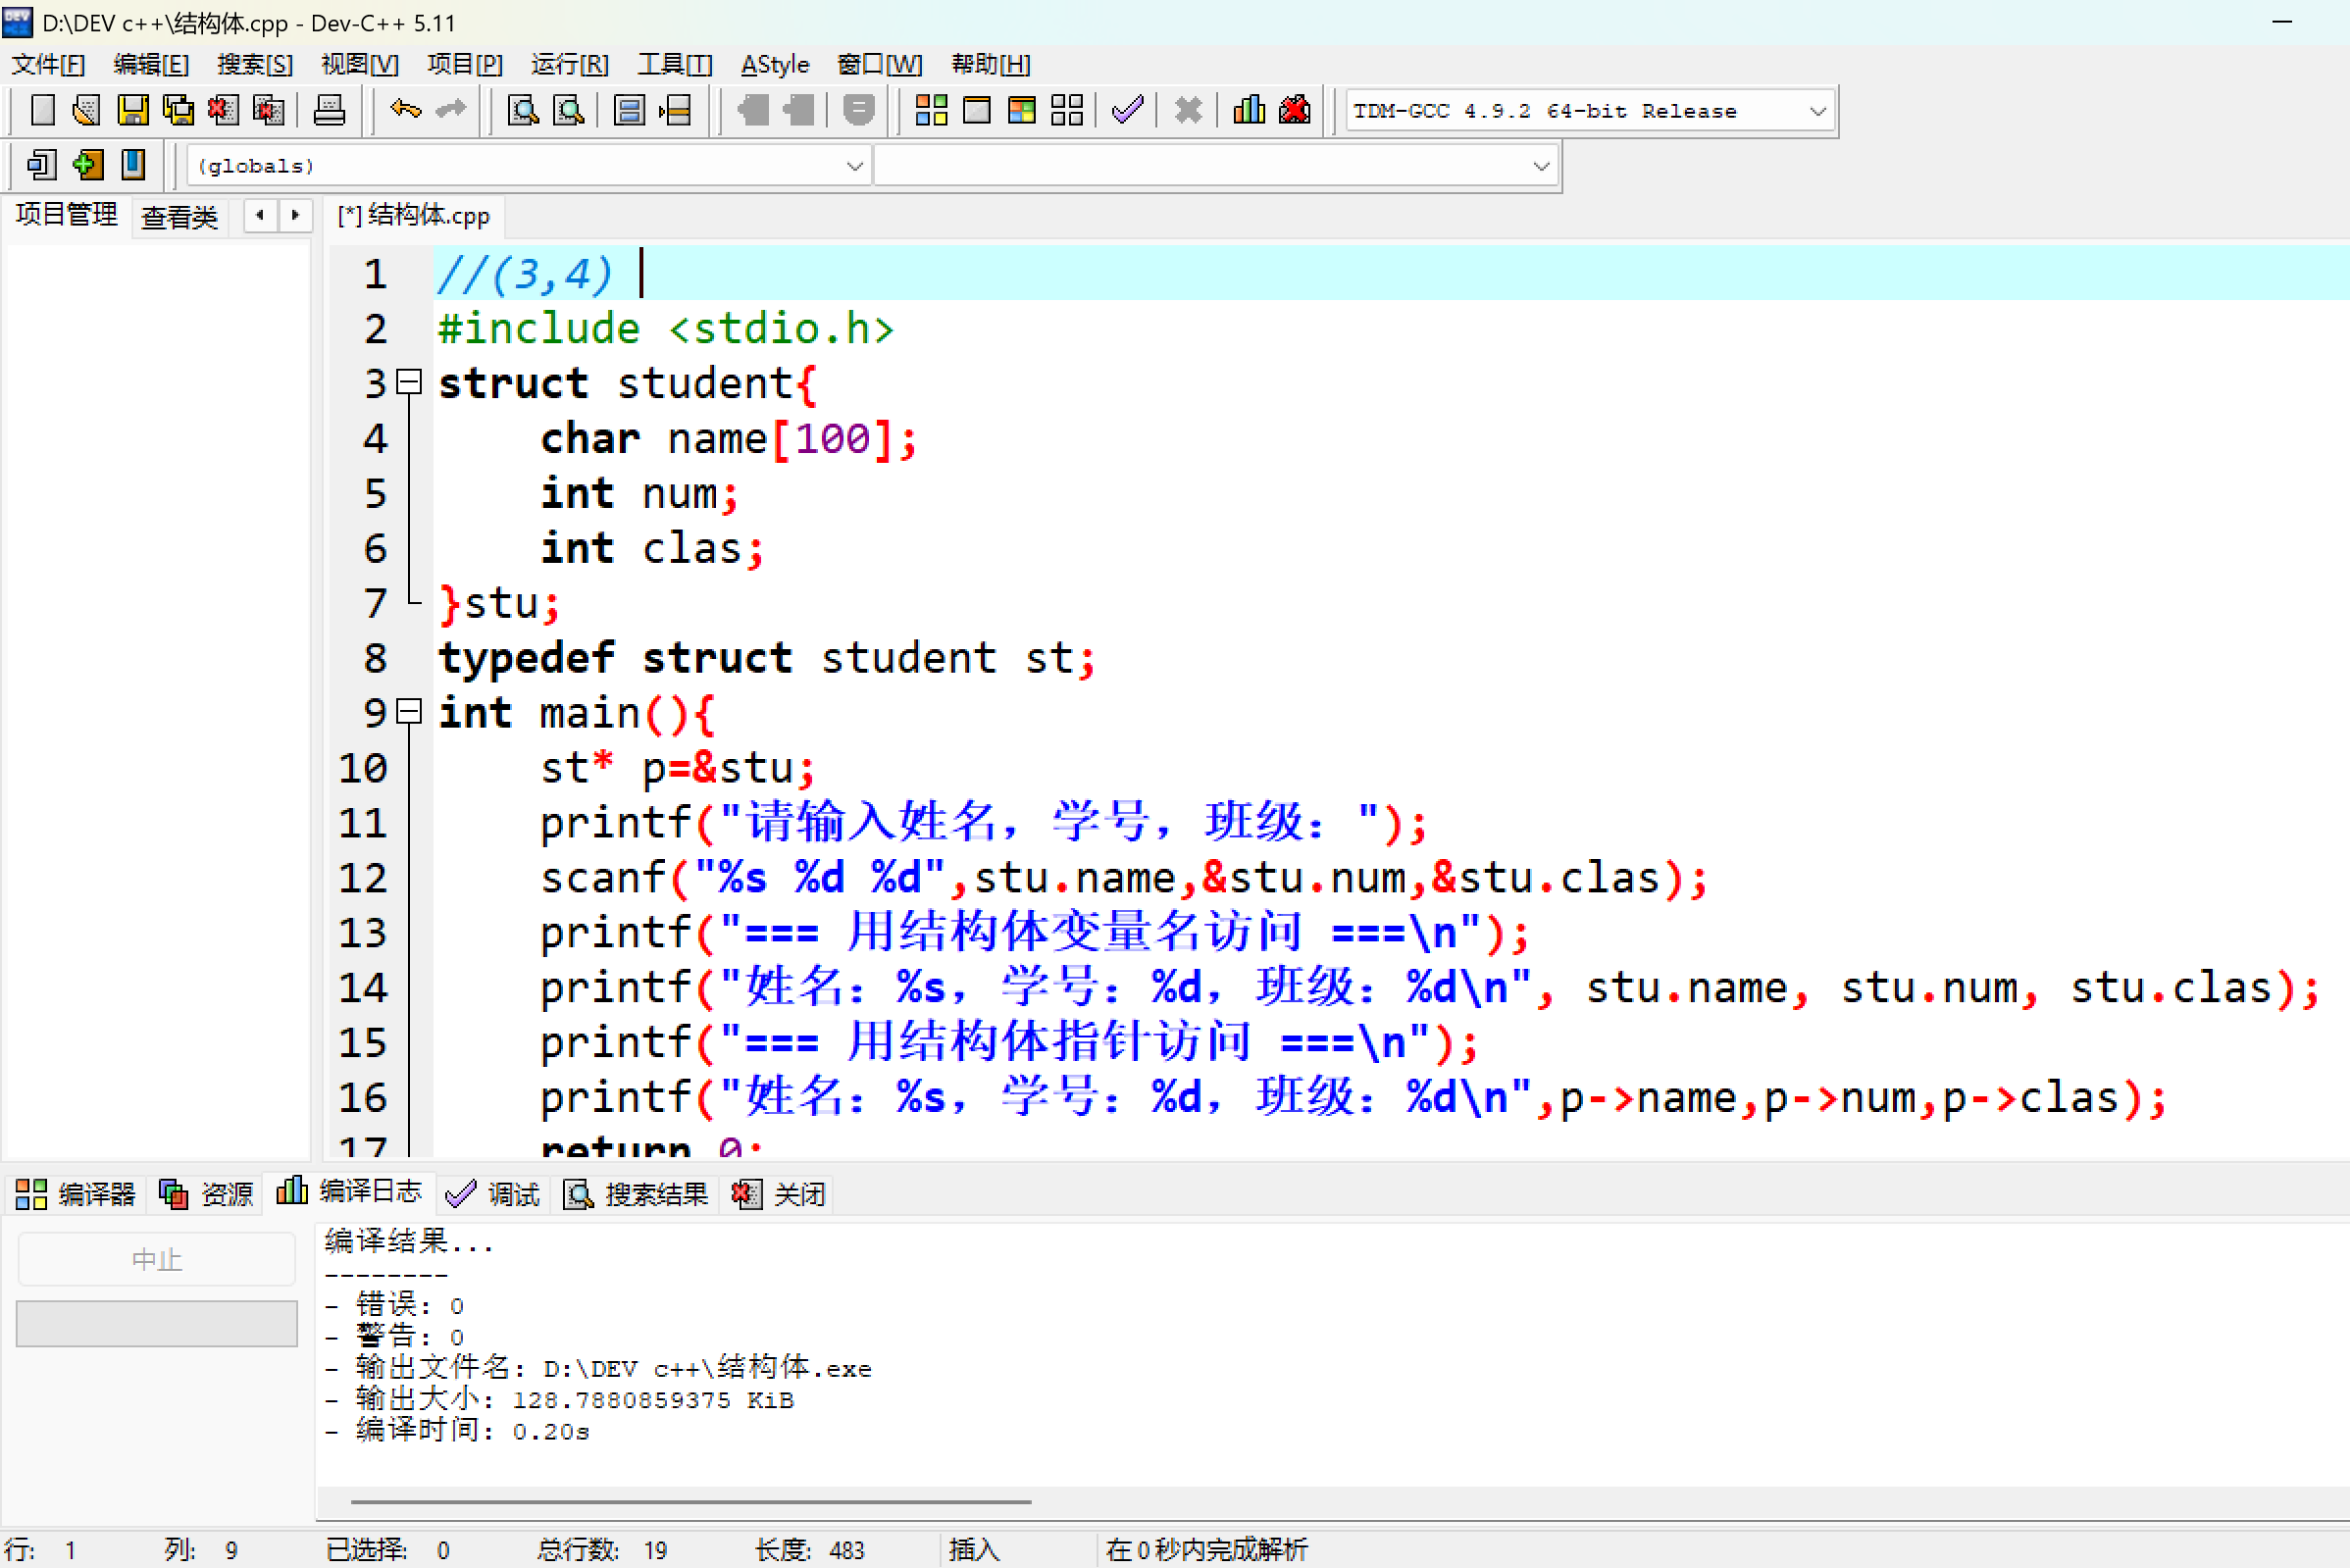Click the profile analysis bar chart icon

click(1249, 110)
